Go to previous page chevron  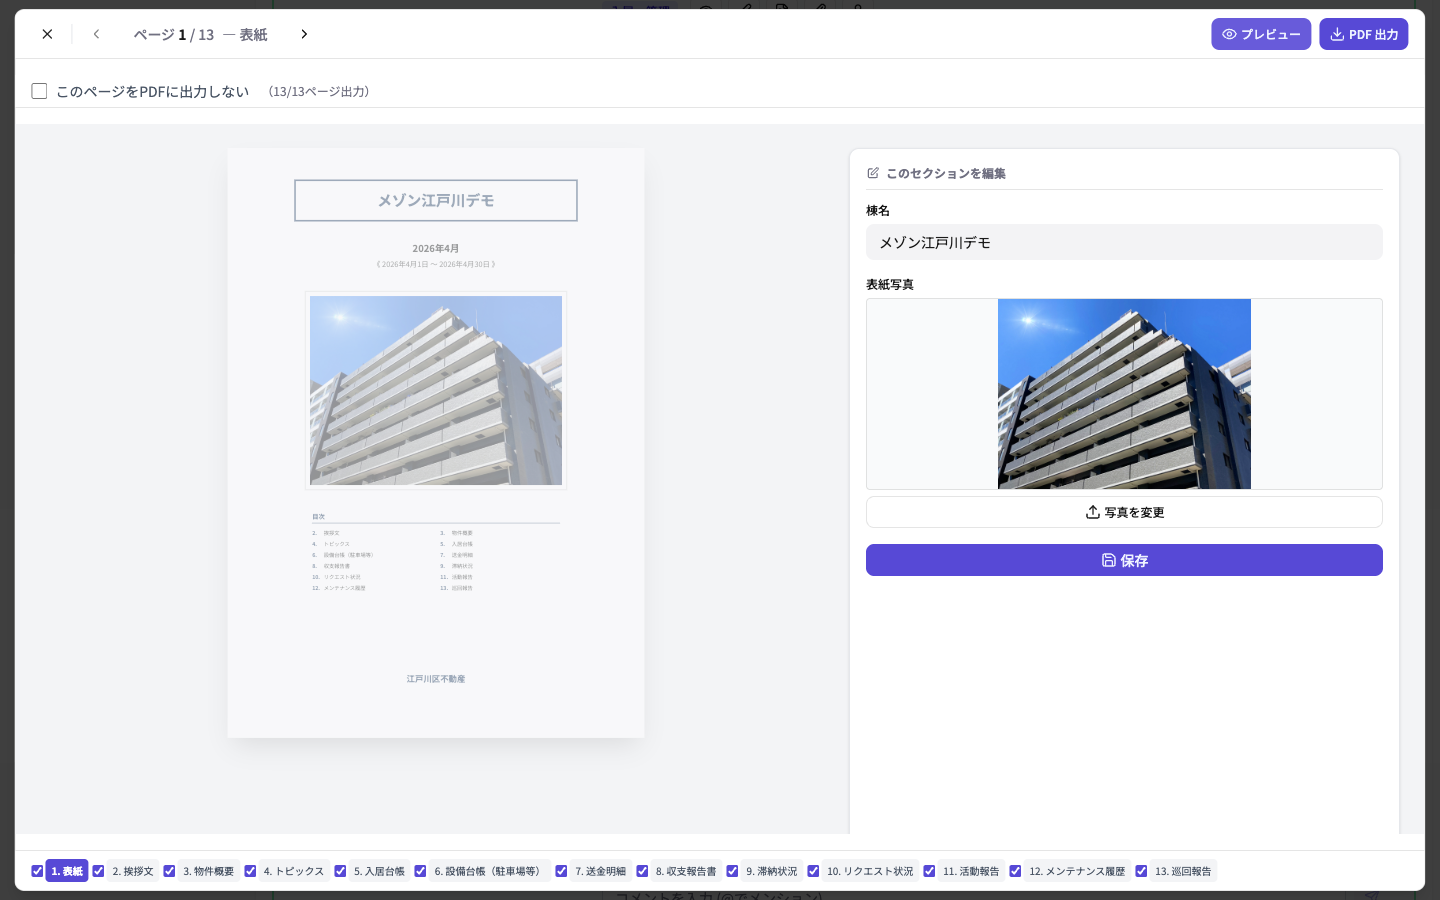[96, 34]
